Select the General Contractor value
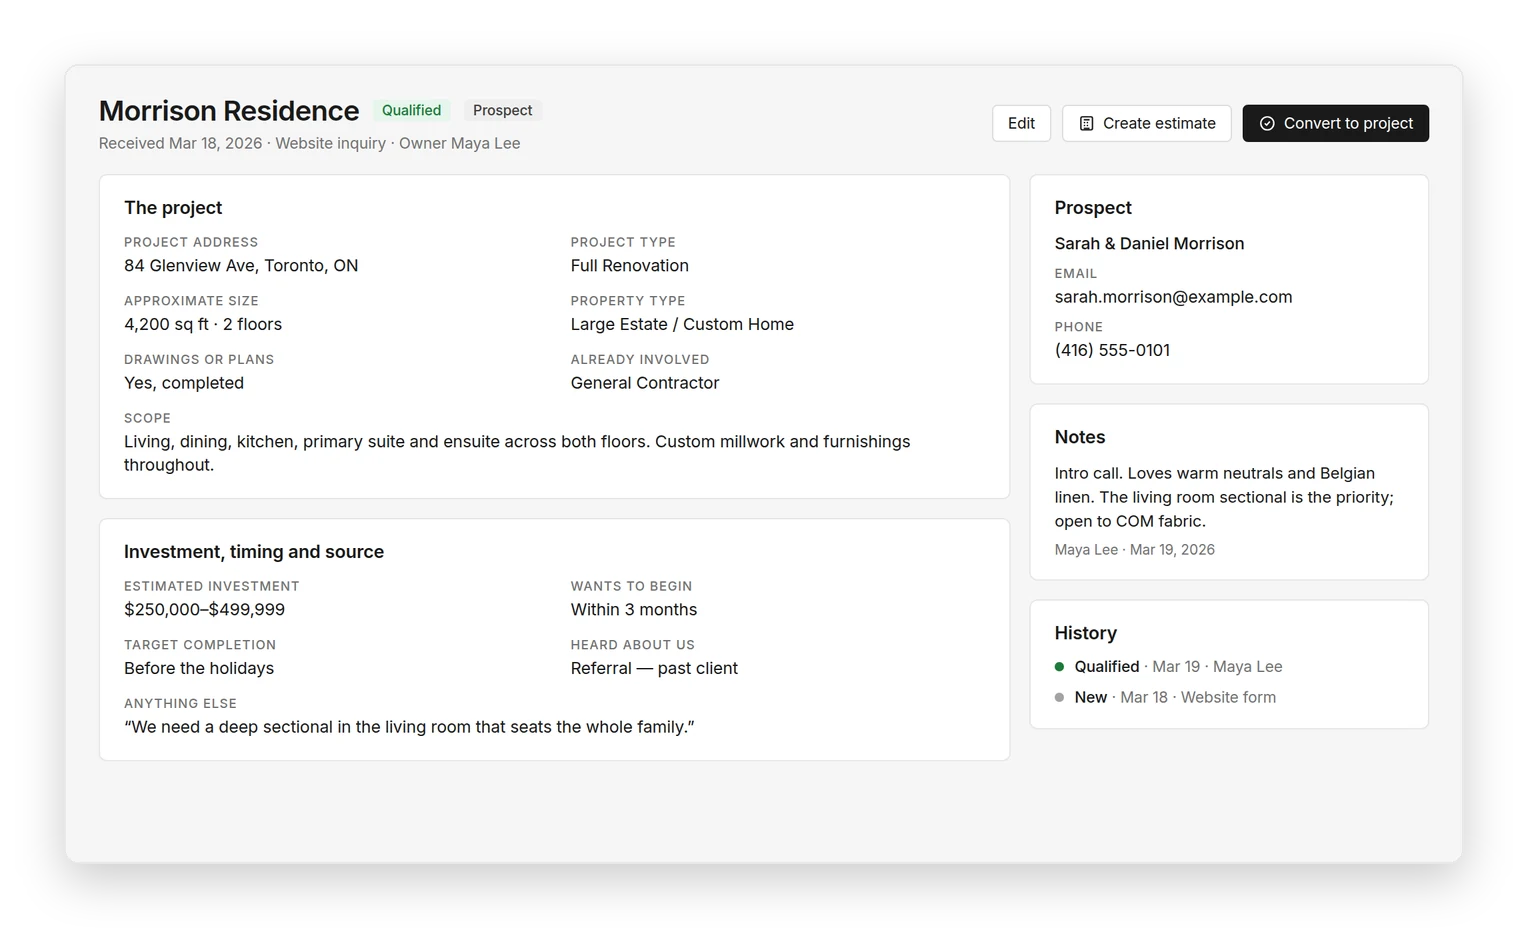Image resolution: width=1528 pixels, height=928 pixels. (x=645, y=383)
